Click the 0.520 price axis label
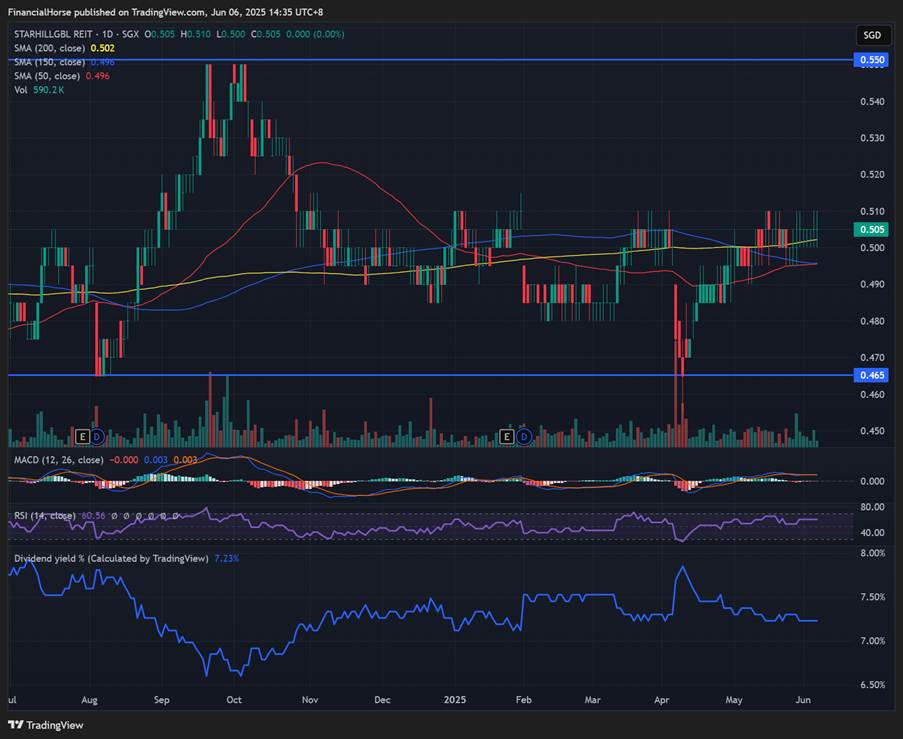Image resolution: width=903 pixels, height=739 pixels. 872,175
